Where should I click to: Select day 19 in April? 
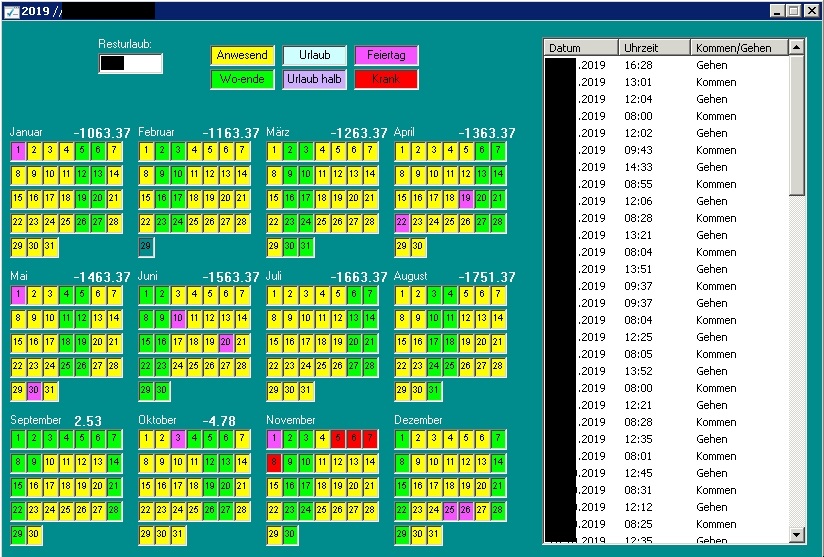coord(466,199)
